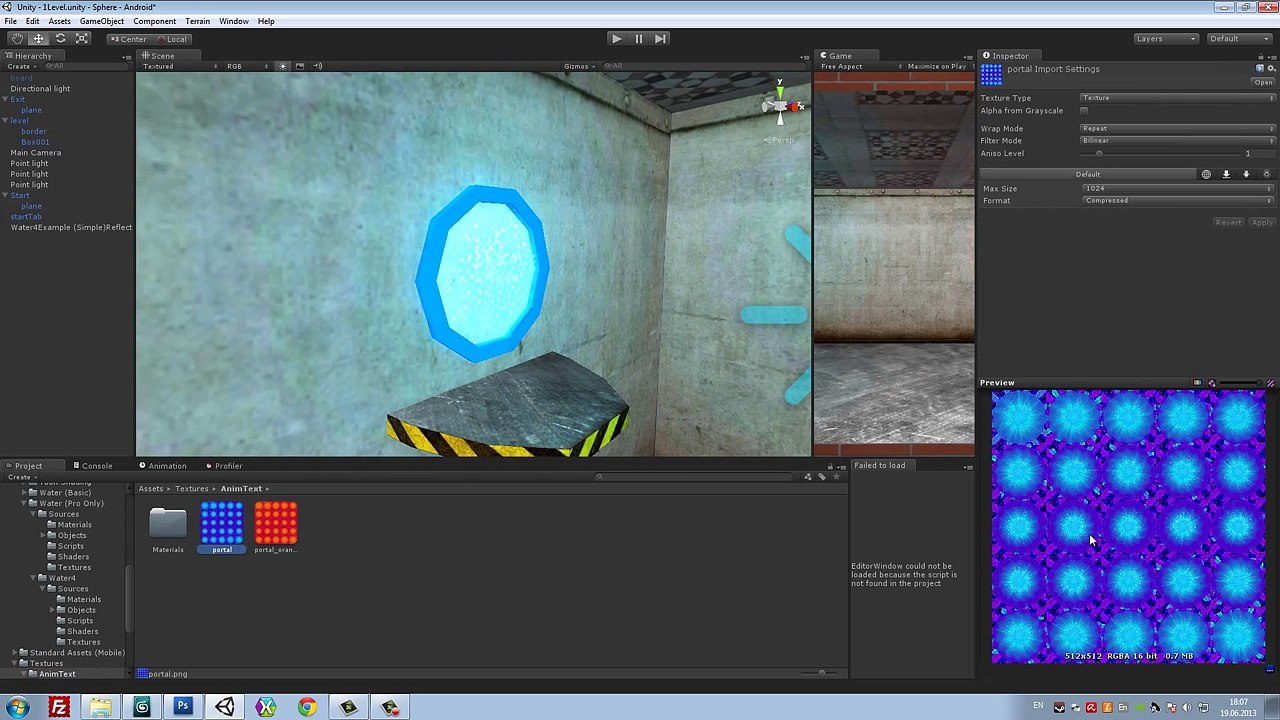The height and width of the screenshot is (720, 1280).
Task: Click the Pause button in toolbar
Action: click(x=638, y=38)
